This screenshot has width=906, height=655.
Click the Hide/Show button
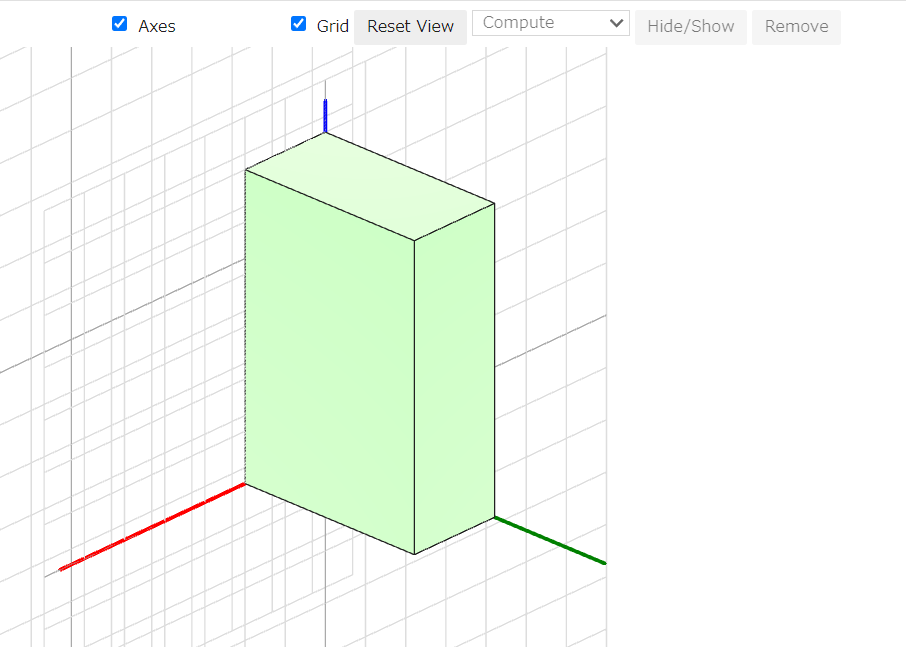click(690, 27)
